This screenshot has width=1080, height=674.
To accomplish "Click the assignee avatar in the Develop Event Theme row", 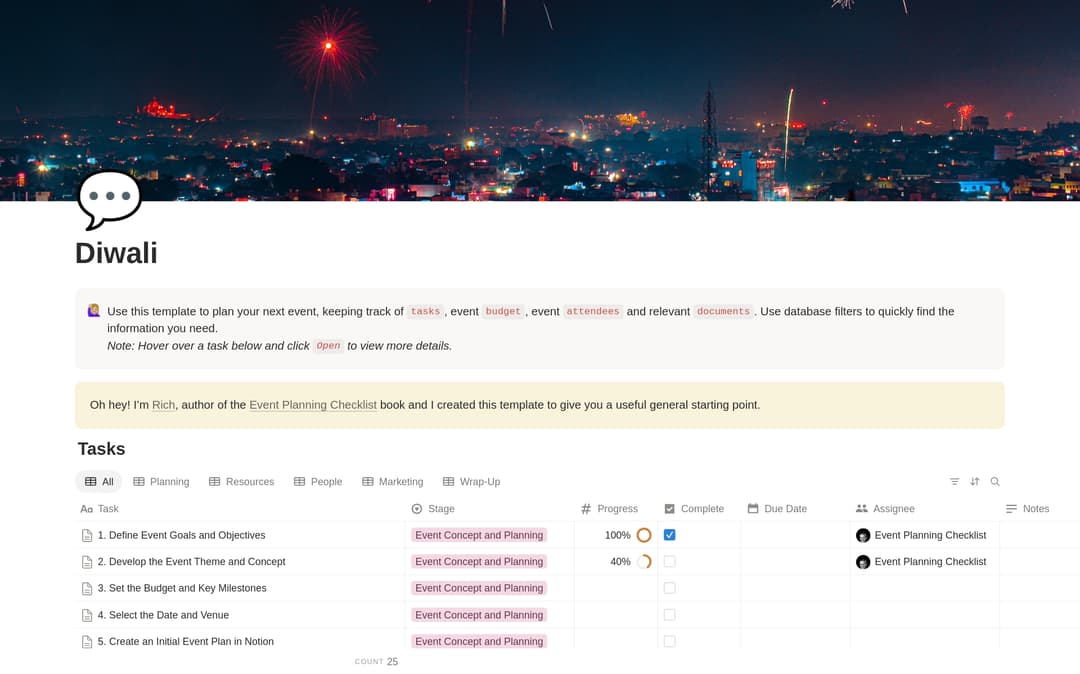I will pyautogui.click(x=862, y=562).
